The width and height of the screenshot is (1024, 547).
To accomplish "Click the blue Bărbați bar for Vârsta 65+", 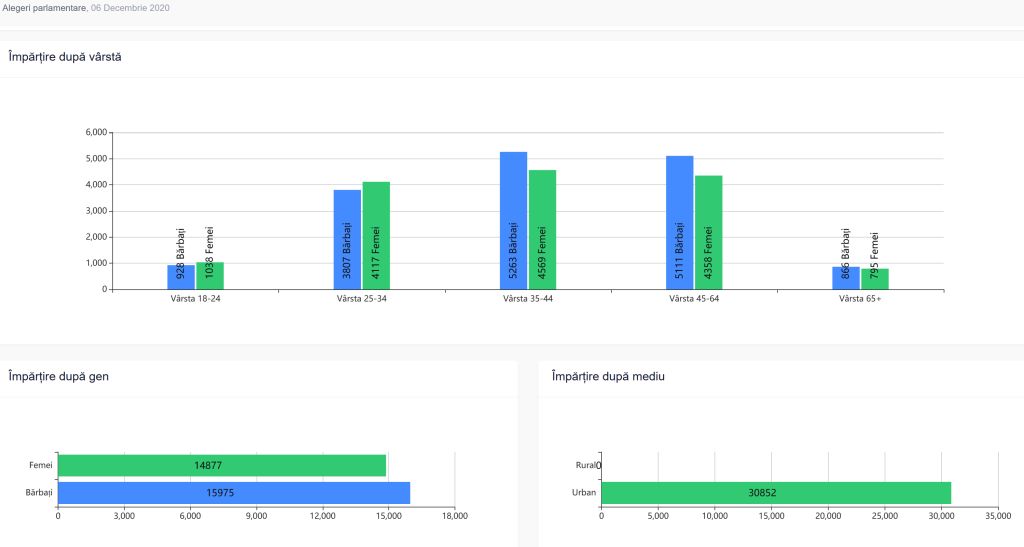I will point(846,278).
